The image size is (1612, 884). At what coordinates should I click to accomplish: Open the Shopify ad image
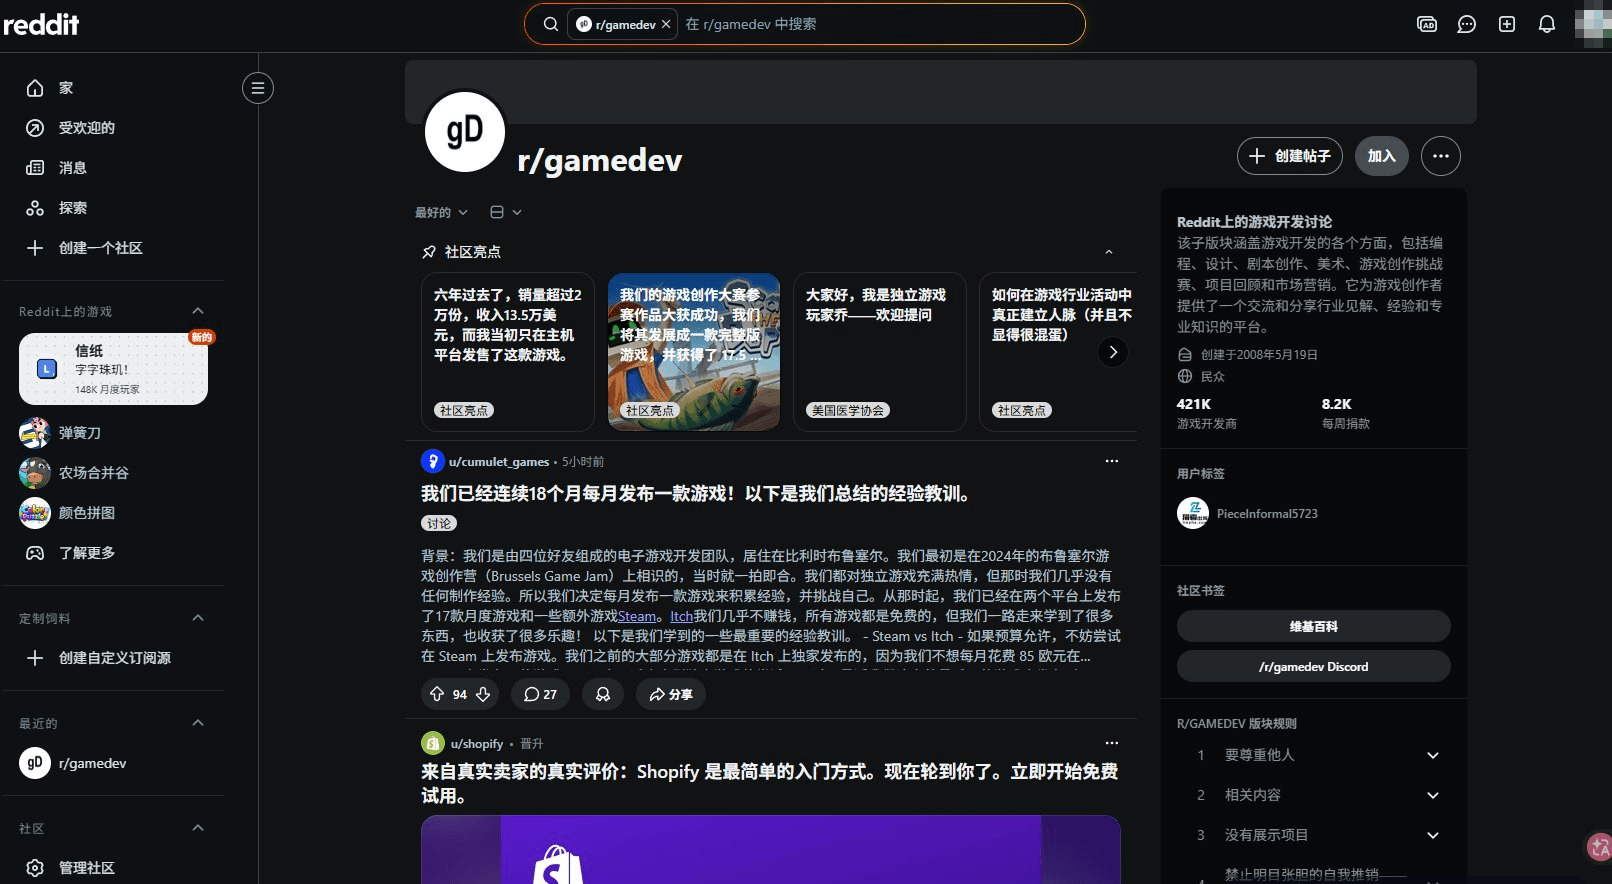pyautogui.click(x=771, y=850)
